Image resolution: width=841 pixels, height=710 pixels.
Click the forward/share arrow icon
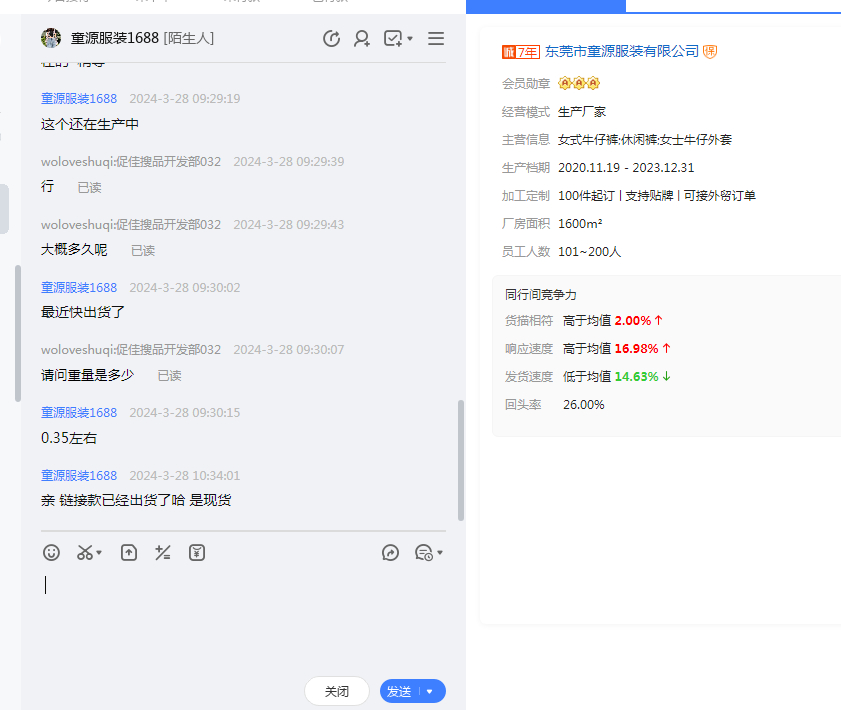[x=391, y=552]
